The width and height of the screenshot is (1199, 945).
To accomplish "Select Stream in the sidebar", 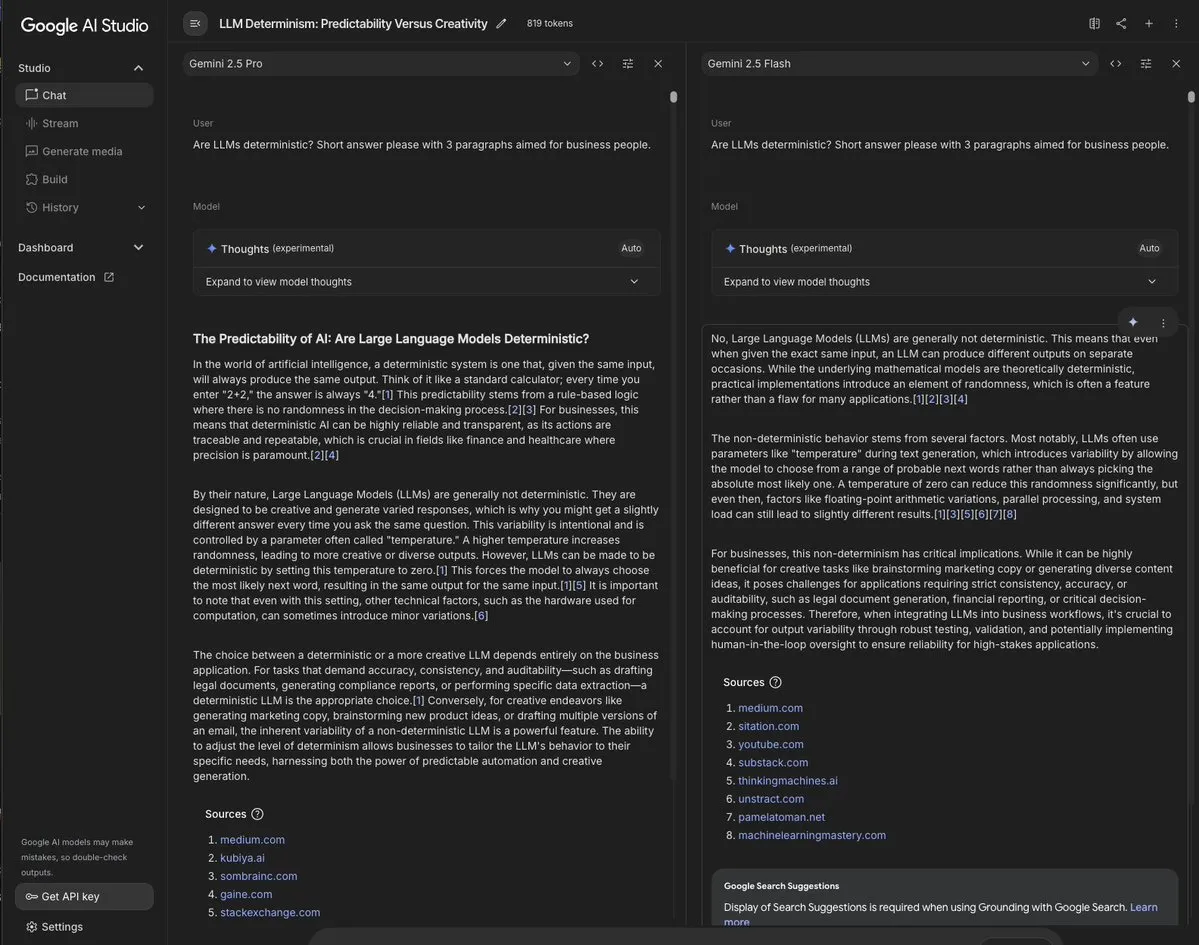I will click(x=60, y=123).
